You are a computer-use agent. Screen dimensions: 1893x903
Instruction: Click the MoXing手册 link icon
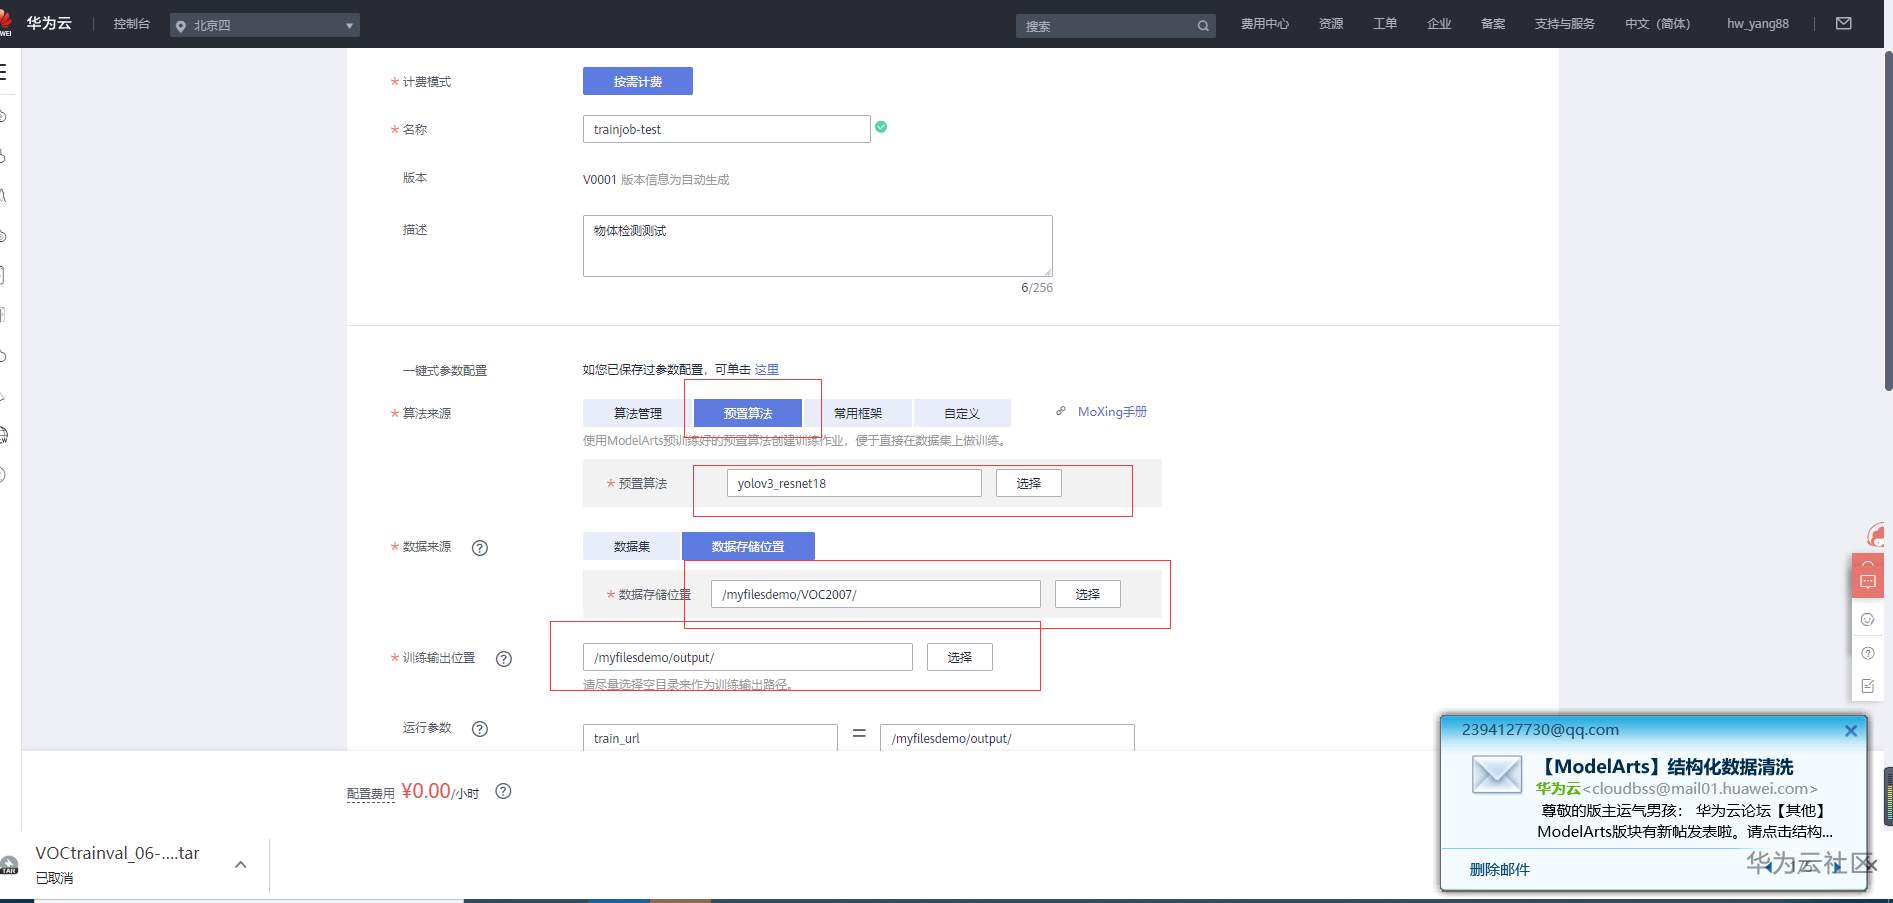(1061, 411)
